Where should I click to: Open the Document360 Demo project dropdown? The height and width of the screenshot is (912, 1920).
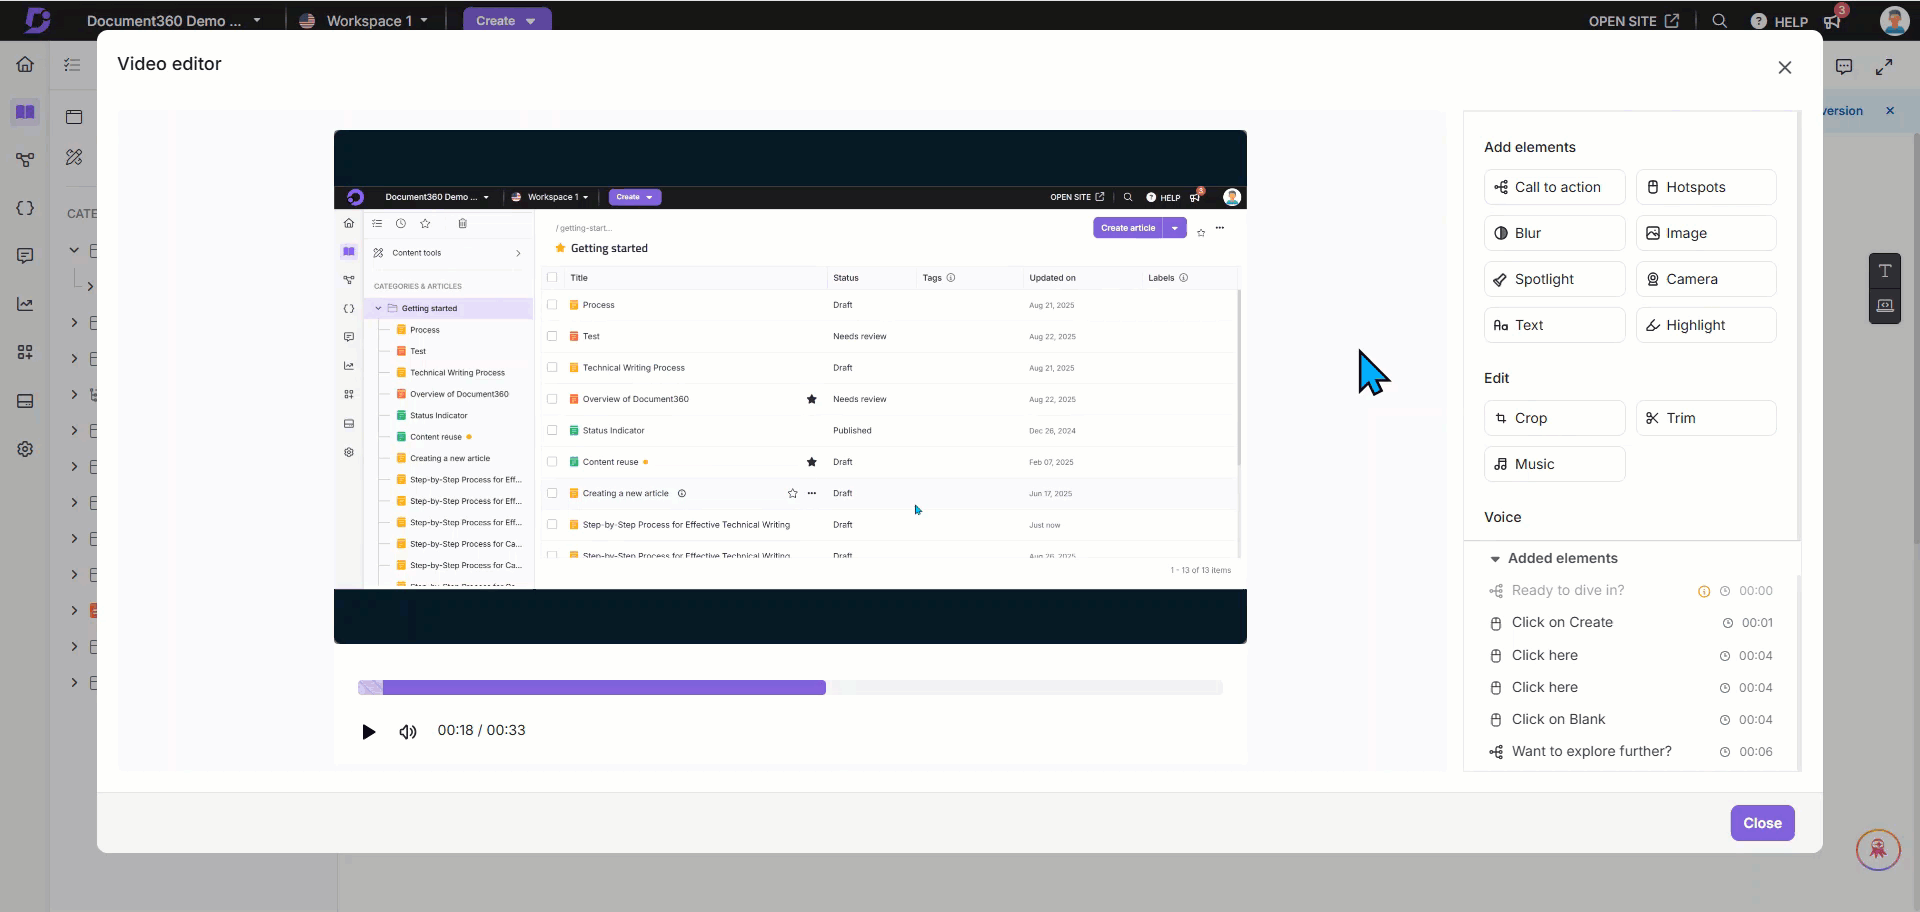(173, 20)
